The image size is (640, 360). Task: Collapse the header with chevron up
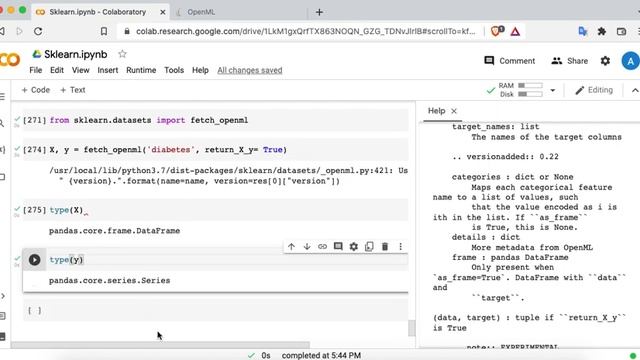635,90
